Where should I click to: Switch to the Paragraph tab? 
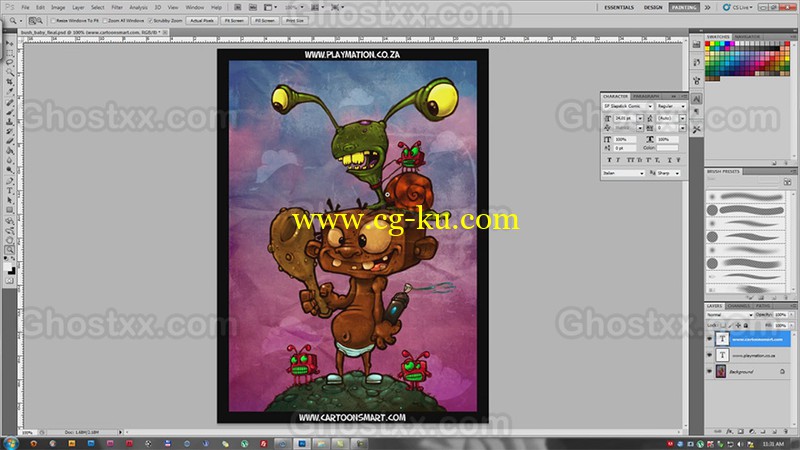click(x=646, y=96)
